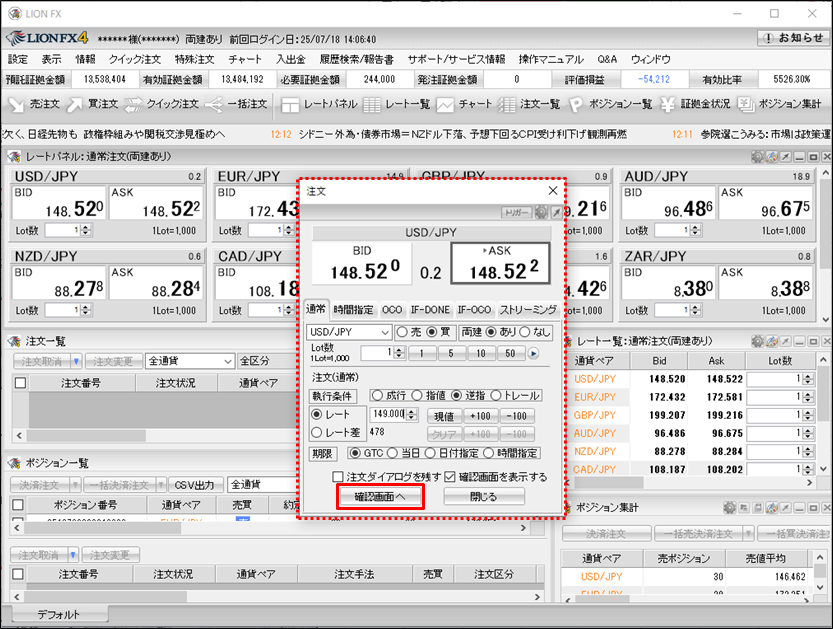
Task: Click the 売注文 sell order toolbar icon
Action: 34,104
